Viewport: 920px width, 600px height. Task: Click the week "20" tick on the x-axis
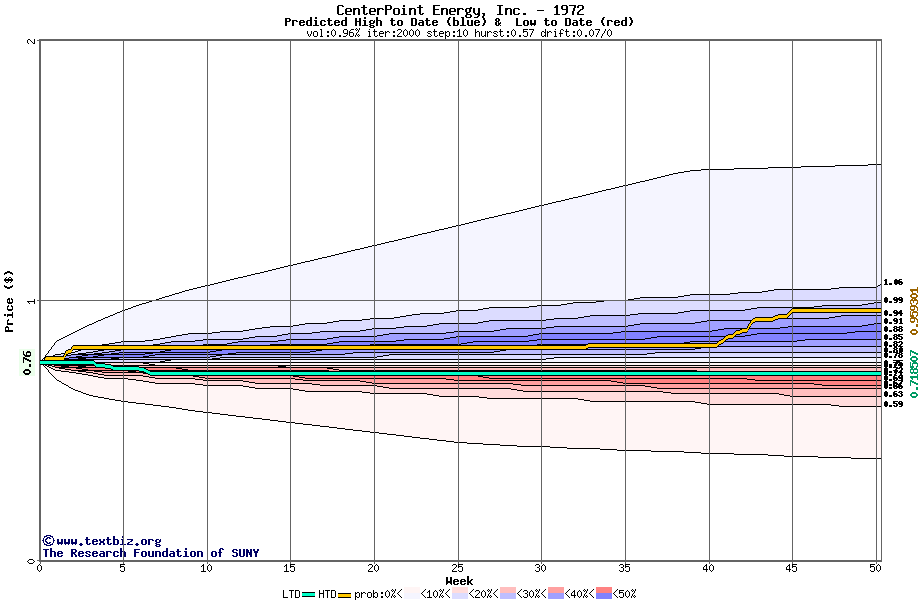coord(374,568)
